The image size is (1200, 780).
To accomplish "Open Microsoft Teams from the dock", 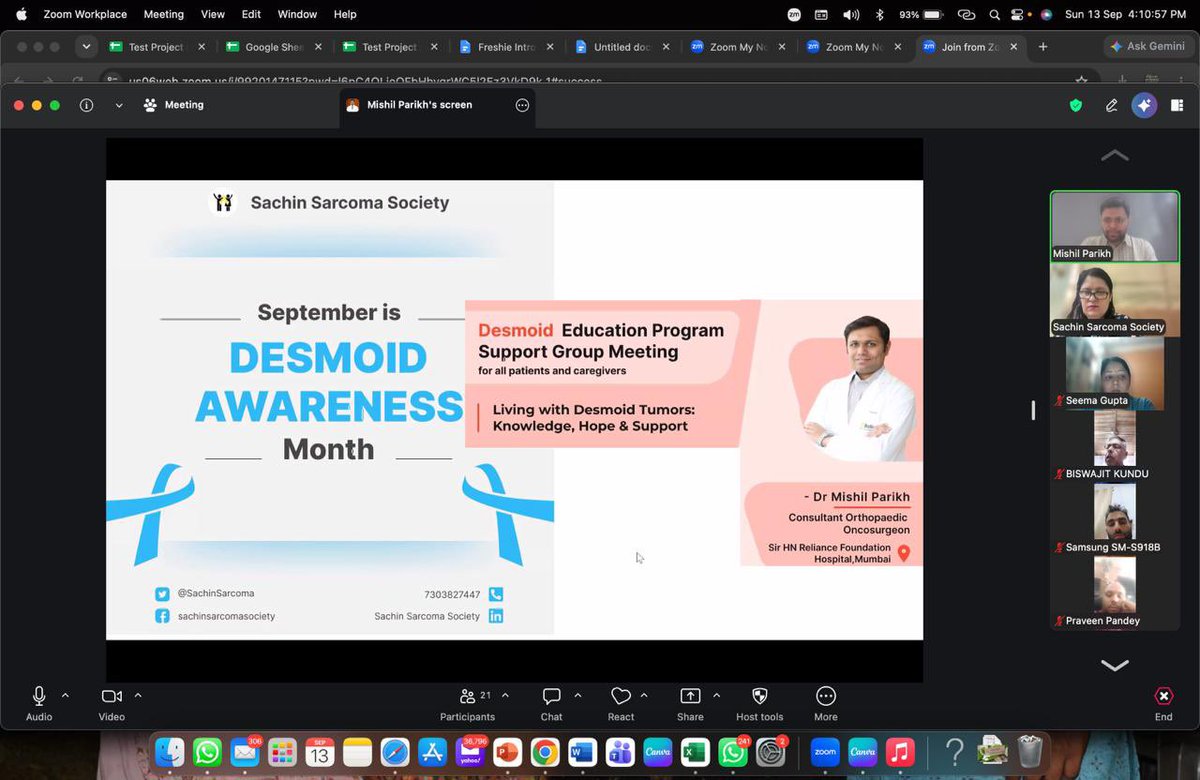I will click(620, 752).
